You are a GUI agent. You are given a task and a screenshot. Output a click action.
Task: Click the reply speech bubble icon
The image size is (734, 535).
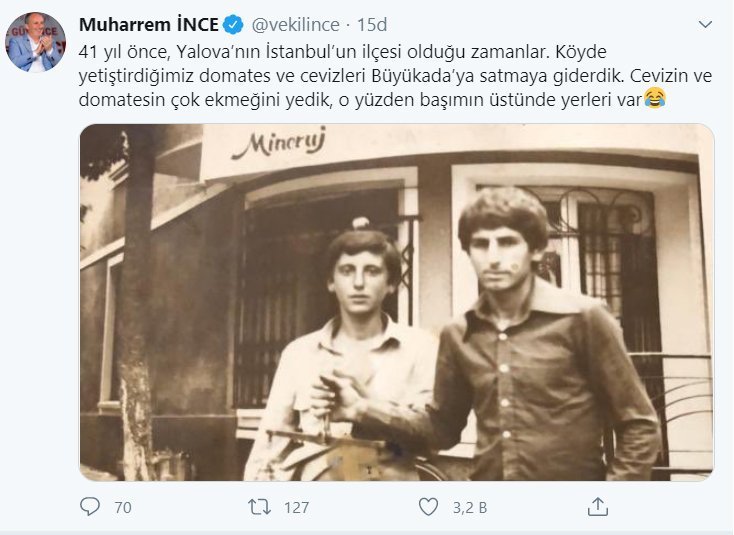[89, 507]
